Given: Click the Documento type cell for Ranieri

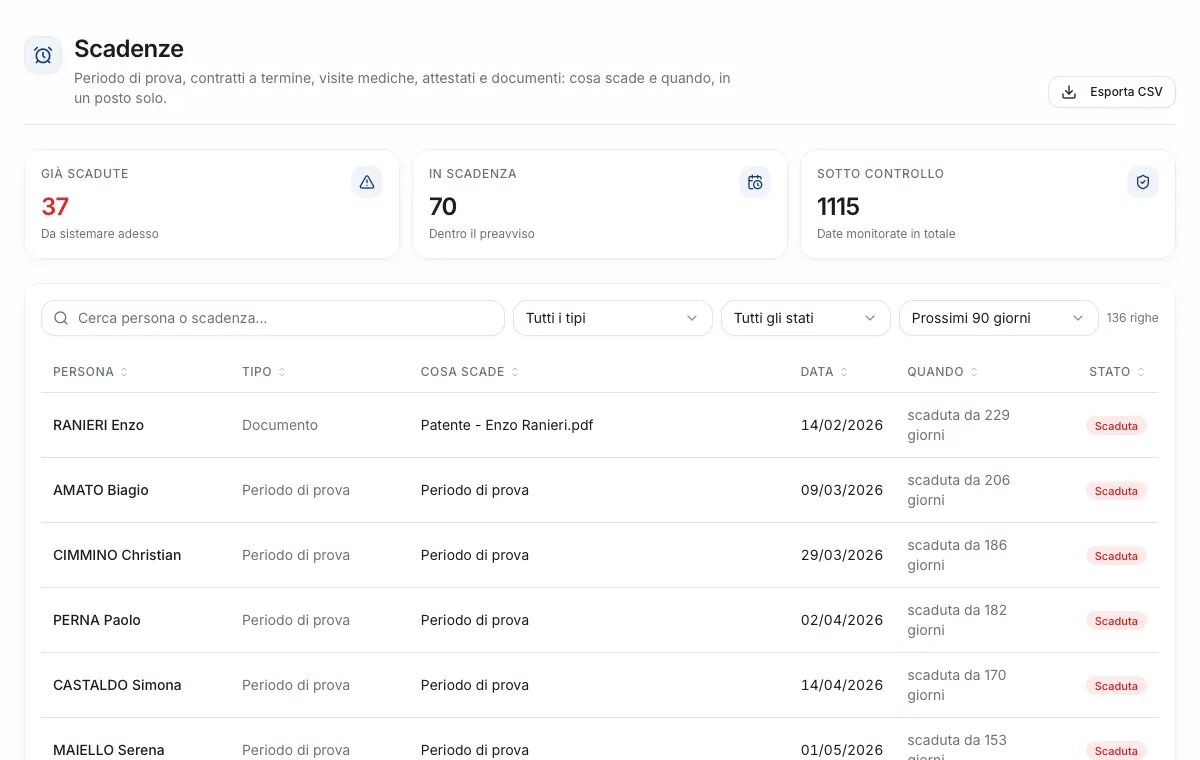Looking at the screenshot, I should [280, 425].
